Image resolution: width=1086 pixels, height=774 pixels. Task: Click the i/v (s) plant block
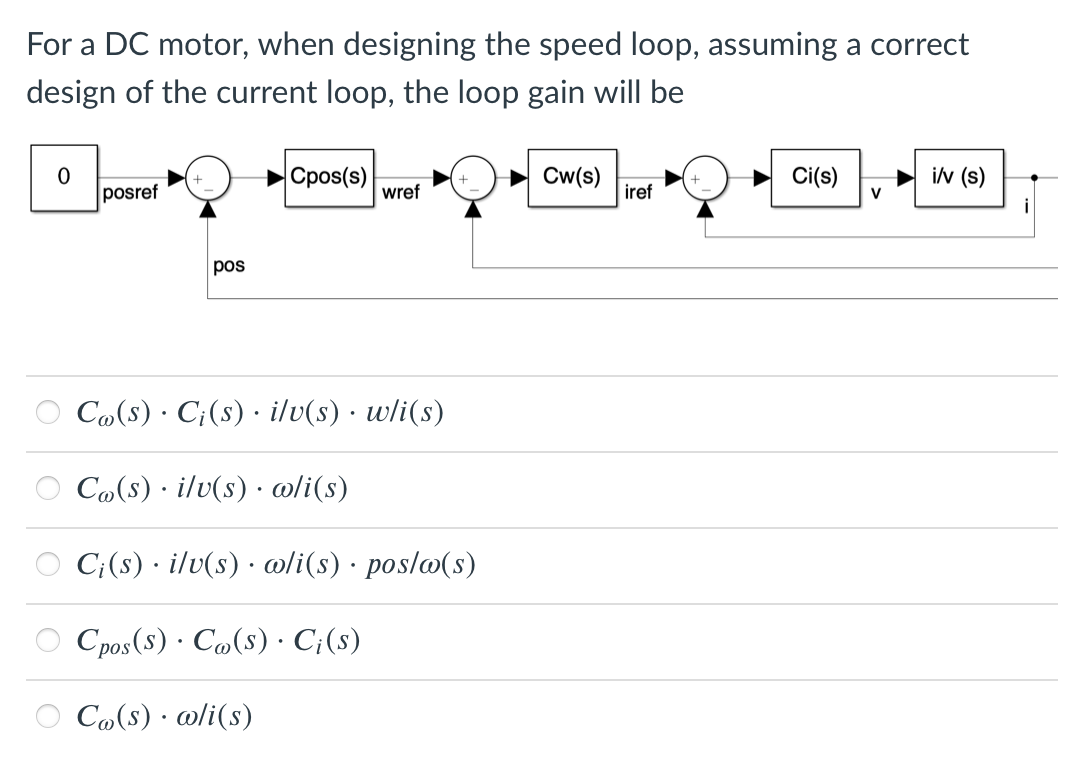pyautogui.click(x=957, y=176)
